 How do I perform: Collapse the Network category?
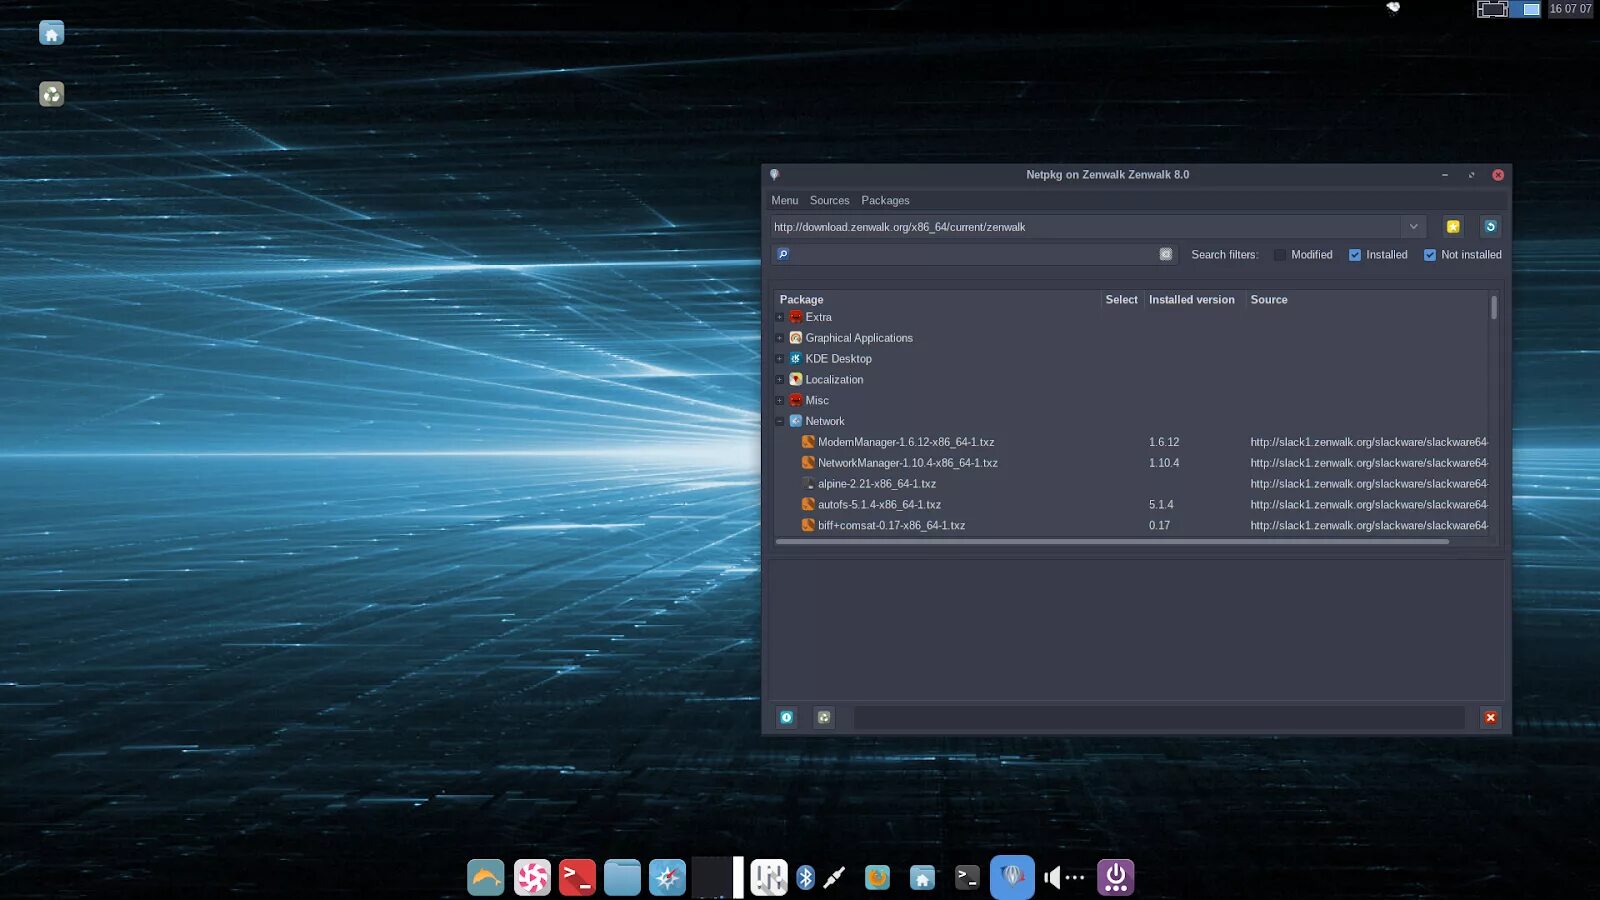pos(780,421)
